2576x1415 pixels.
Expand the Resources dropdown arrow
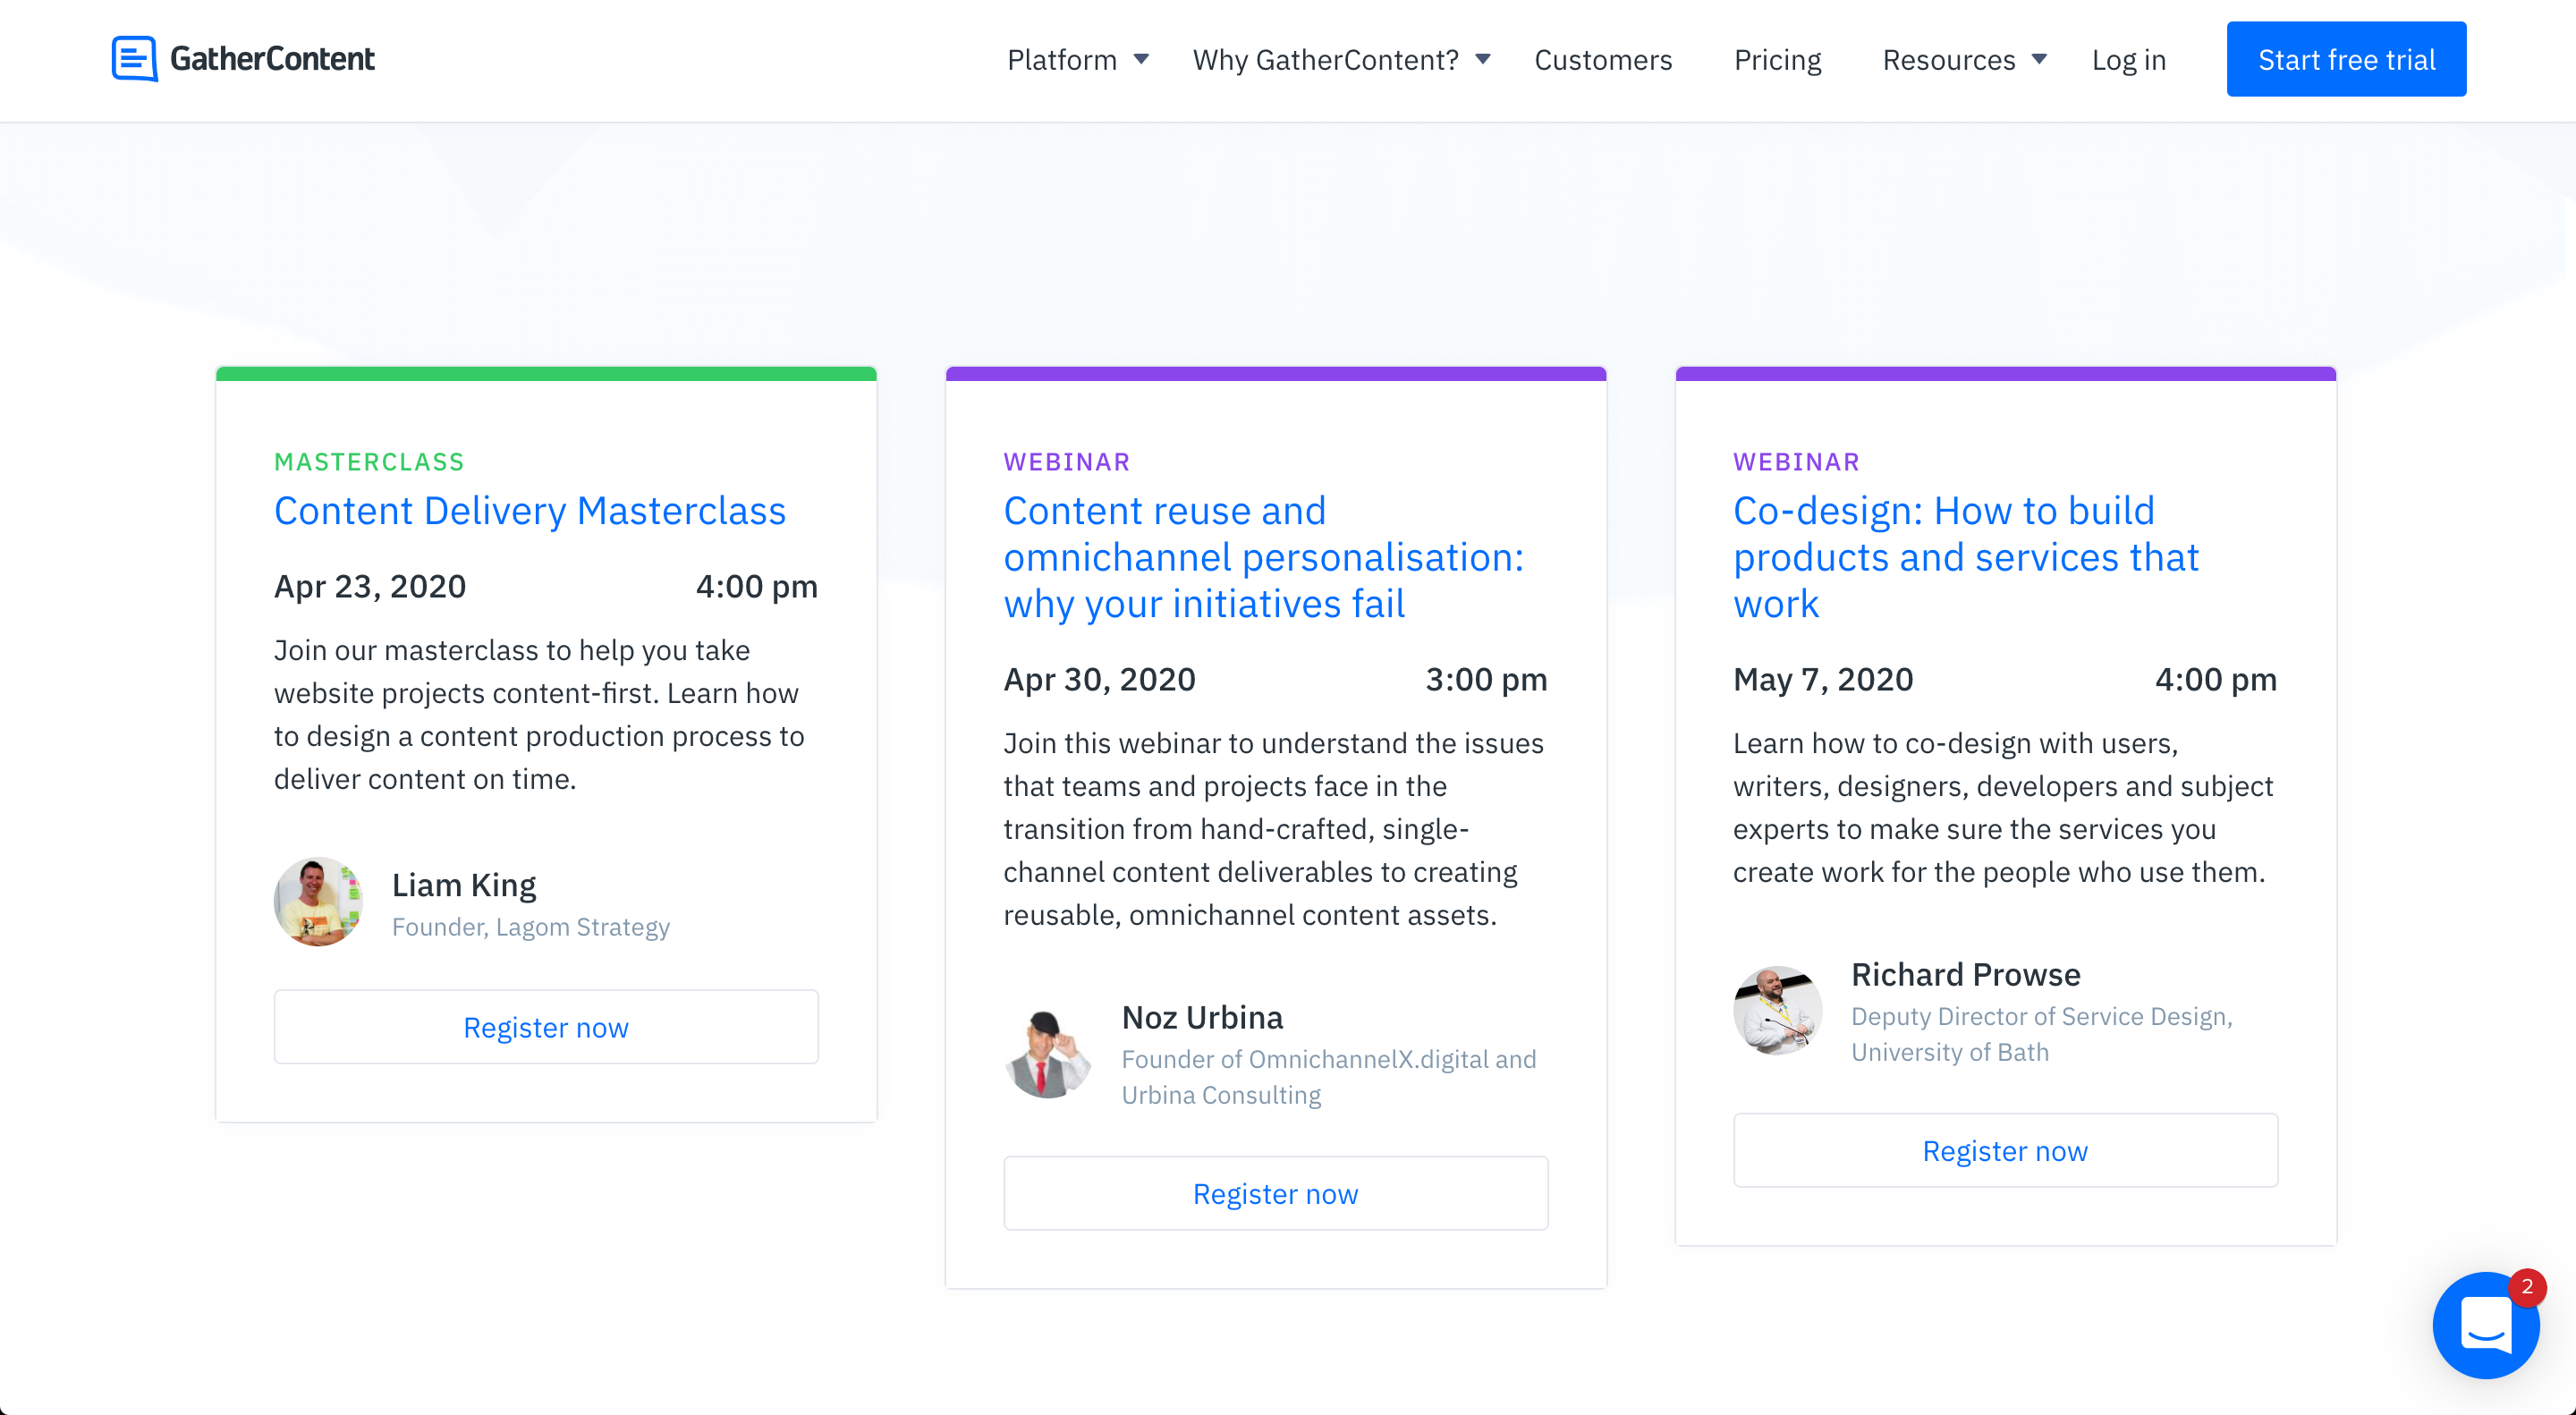[2039, 60]
